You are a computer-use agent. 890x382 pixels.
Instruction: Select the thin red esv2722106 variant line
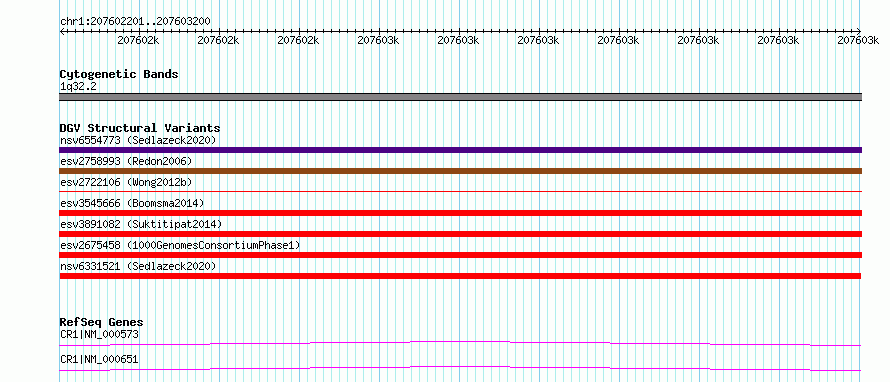(460, 192)
